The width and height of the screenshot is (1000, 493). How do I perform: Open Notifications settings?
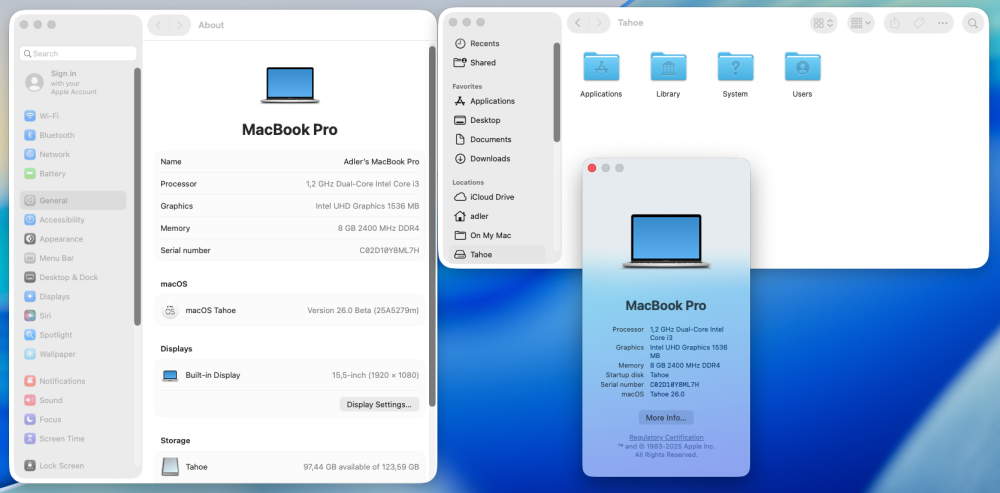coord(73,381)
